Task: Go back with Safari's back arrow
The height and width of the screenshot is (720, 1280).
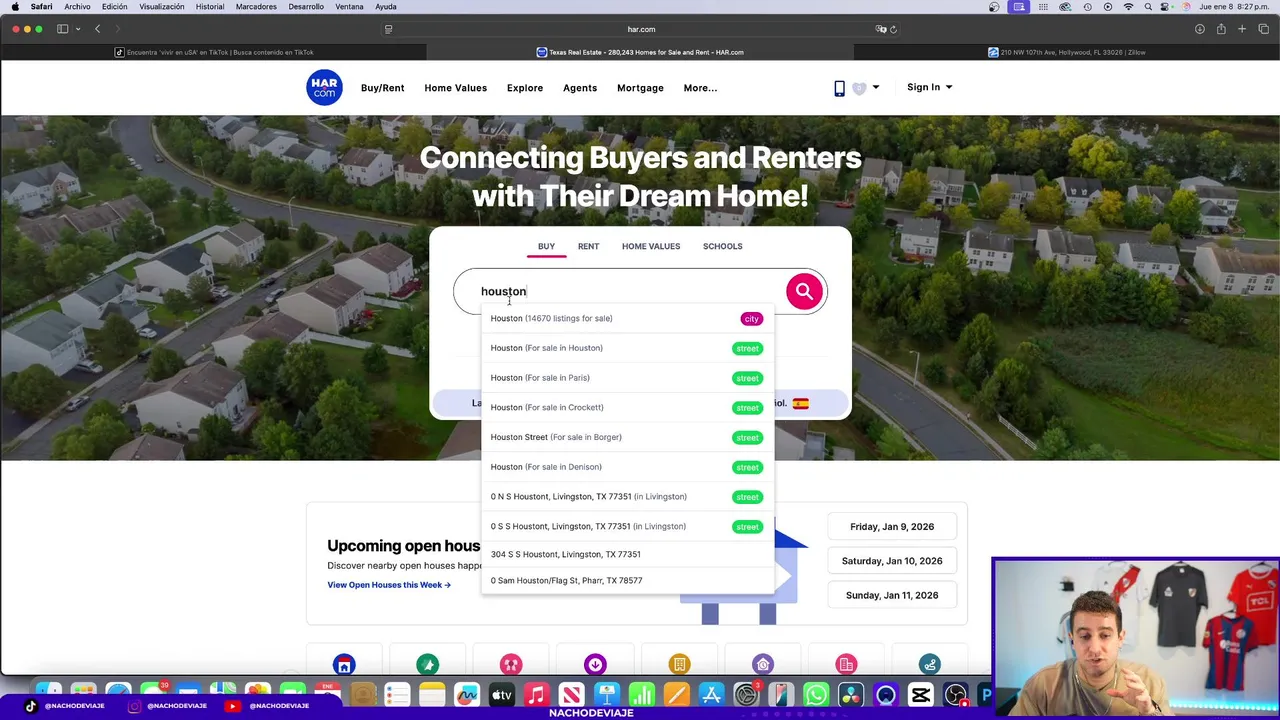Action: pyautogui.click(x=97, y=29)
